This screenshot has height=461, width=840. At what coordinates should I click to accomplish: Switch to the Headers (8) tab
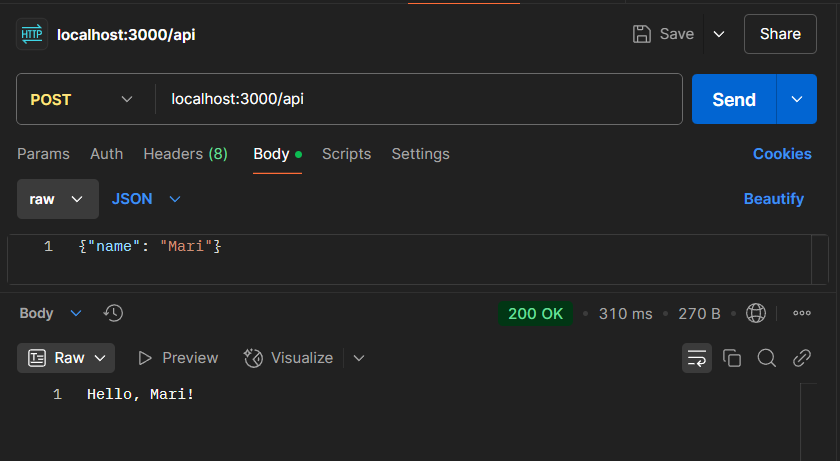click(x=185, y=154)
